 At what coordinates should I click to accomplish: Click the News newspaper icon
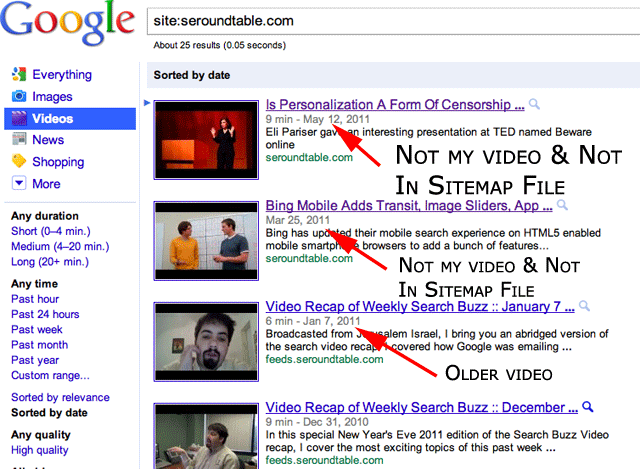pyautogui.click(x=19, y=139)
